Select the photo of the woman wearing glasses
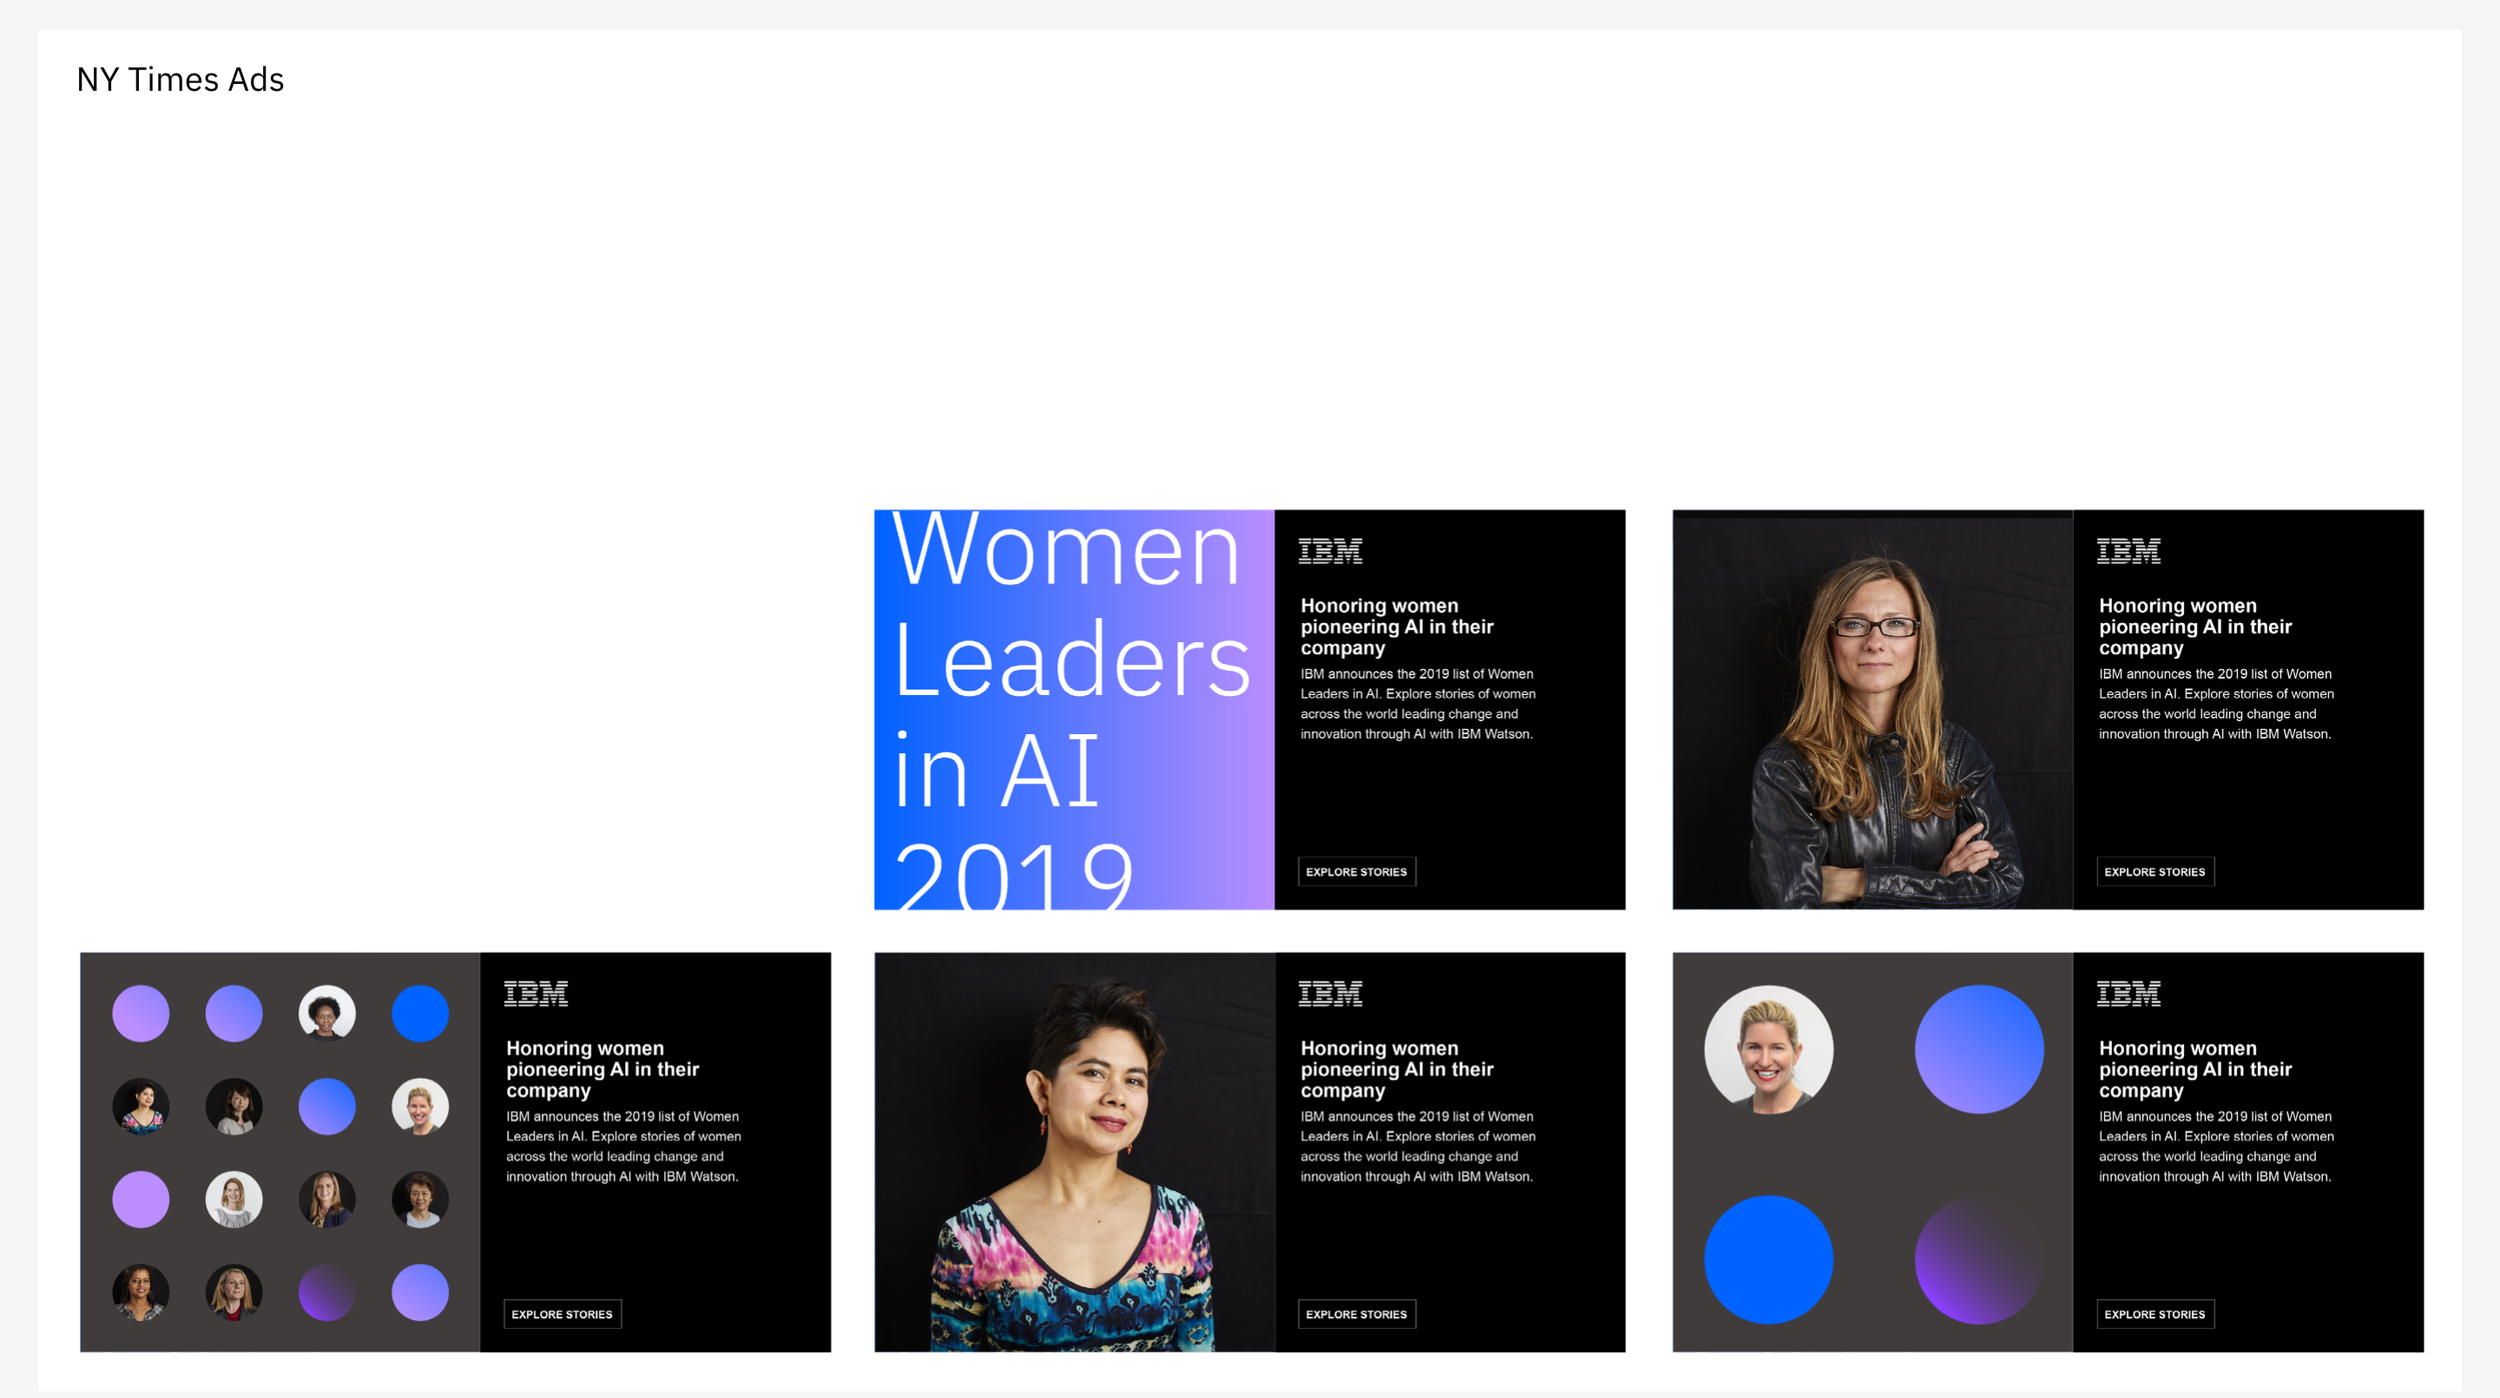The height and width of the screenshot is (1398, 2500). 1872,710
